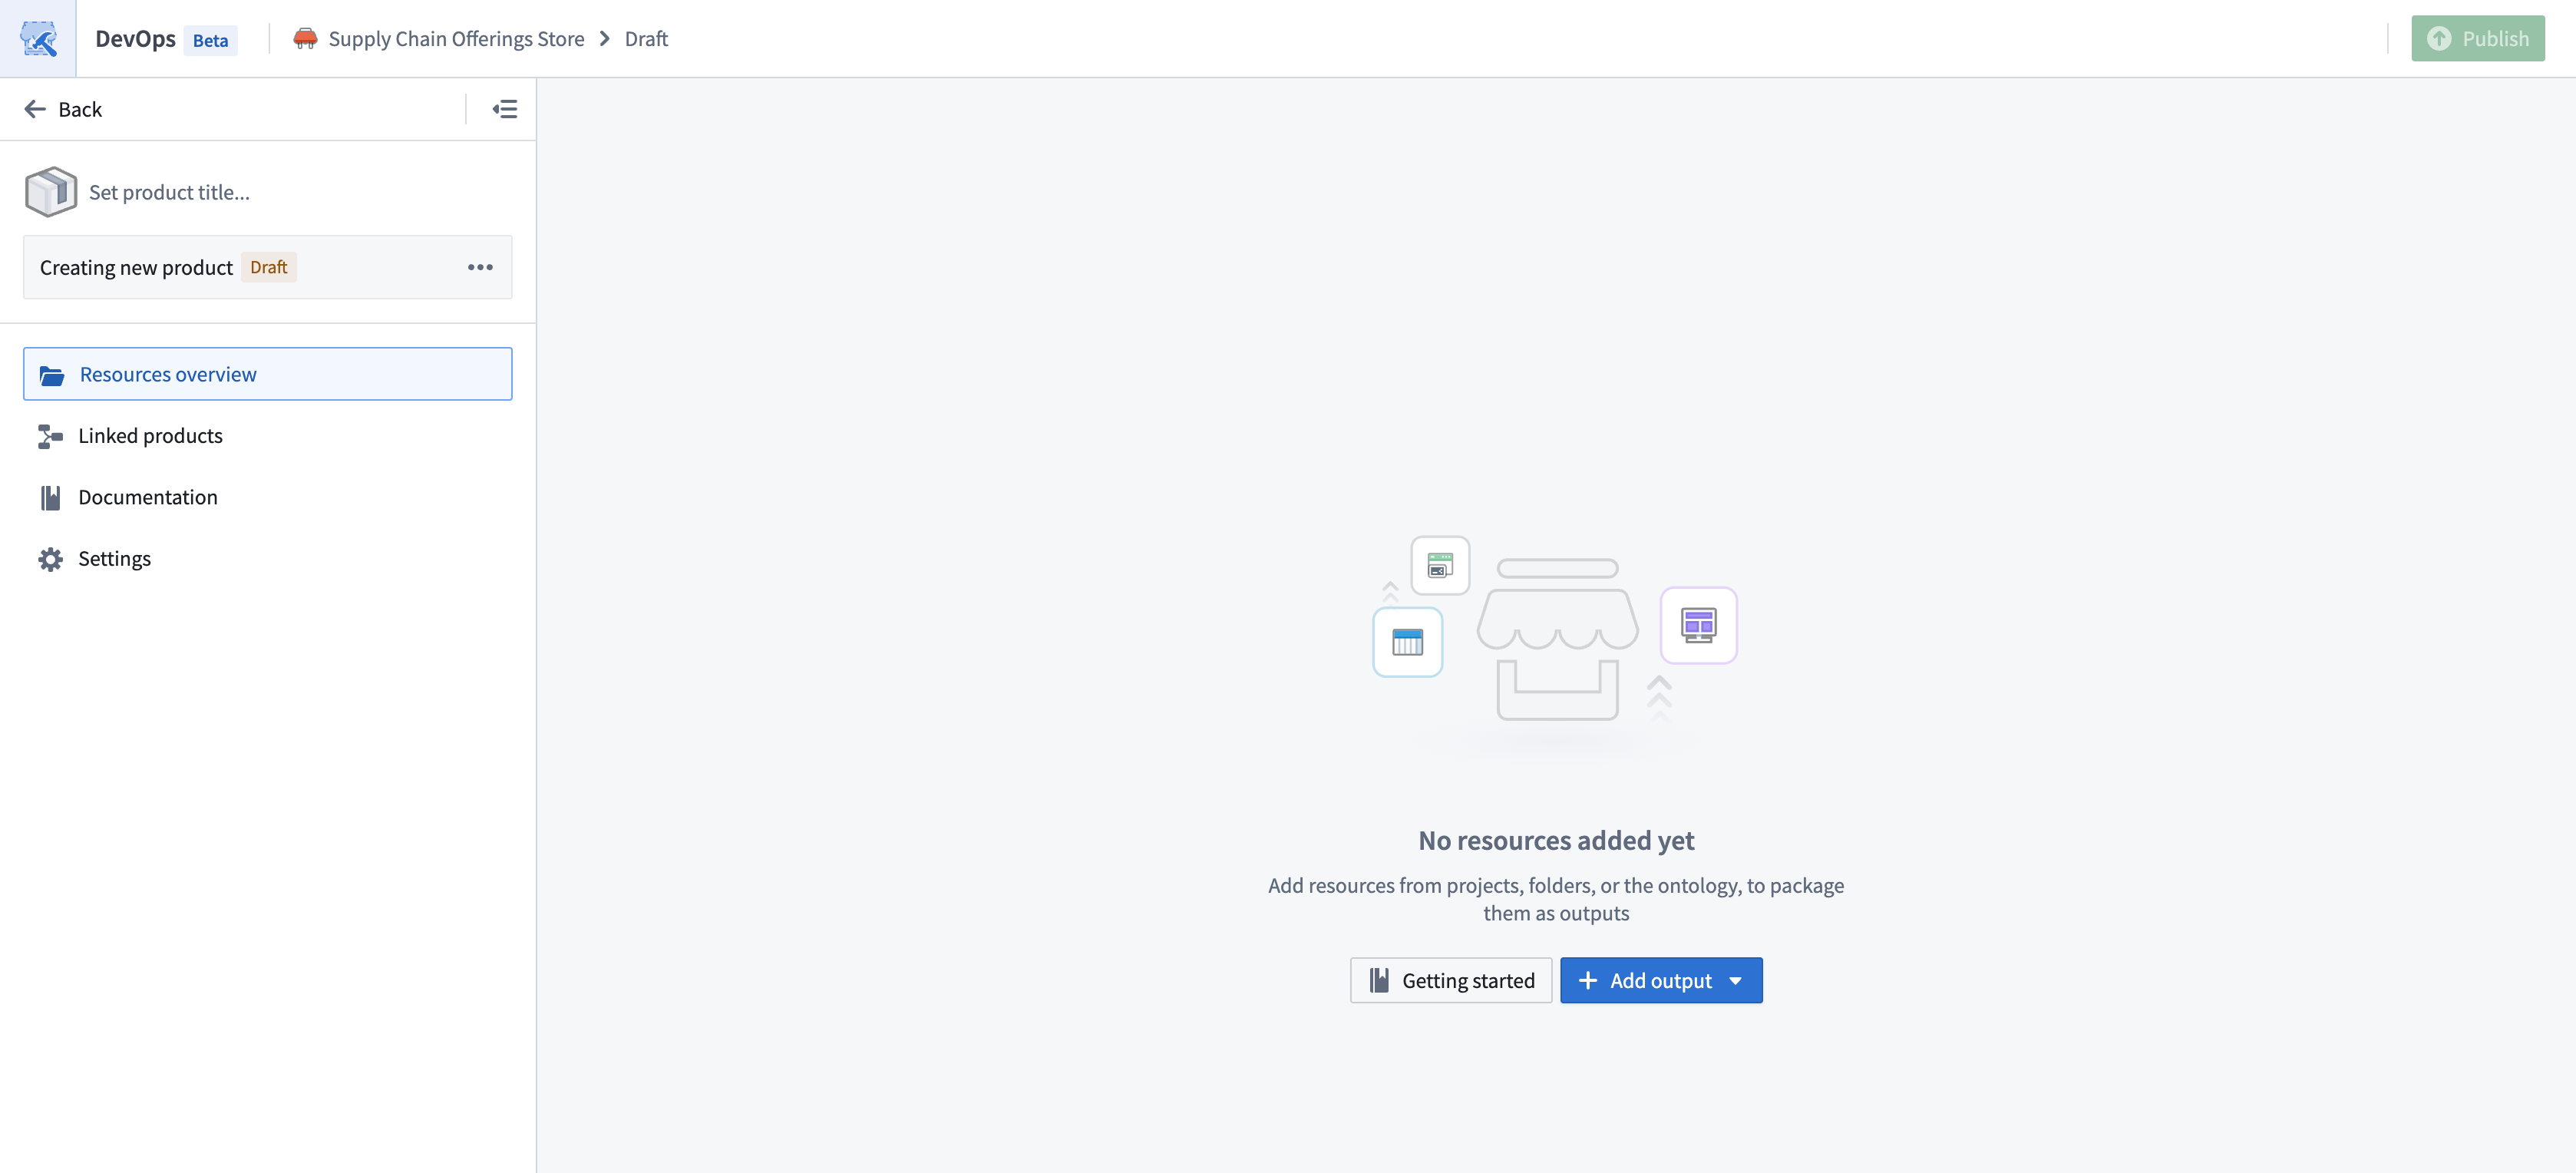Select the Resources overview tab
The width and height of the screenshot is (2576, 1173).
coord(168,374)
